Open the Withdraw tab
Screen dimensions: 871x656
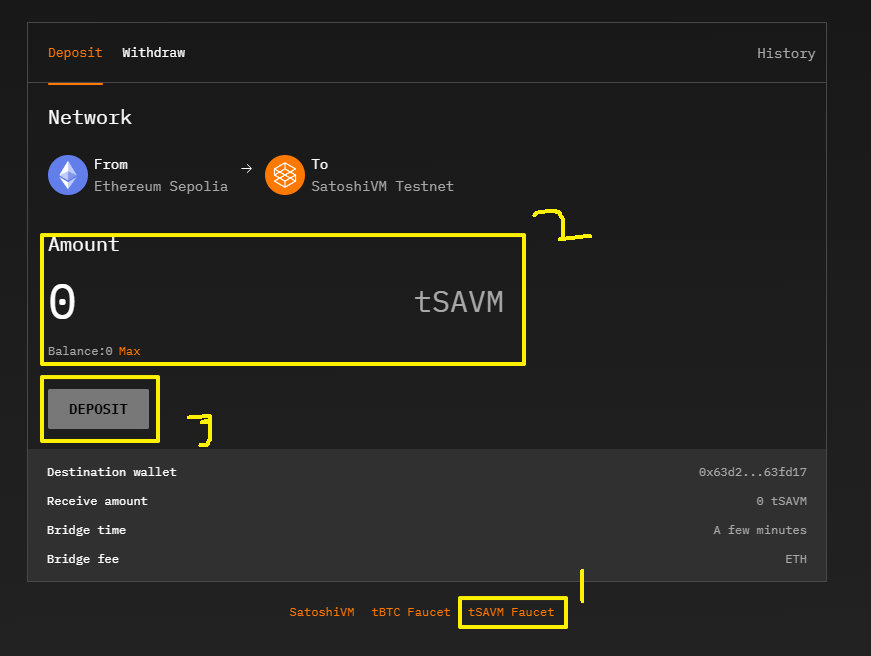point(154,53)
